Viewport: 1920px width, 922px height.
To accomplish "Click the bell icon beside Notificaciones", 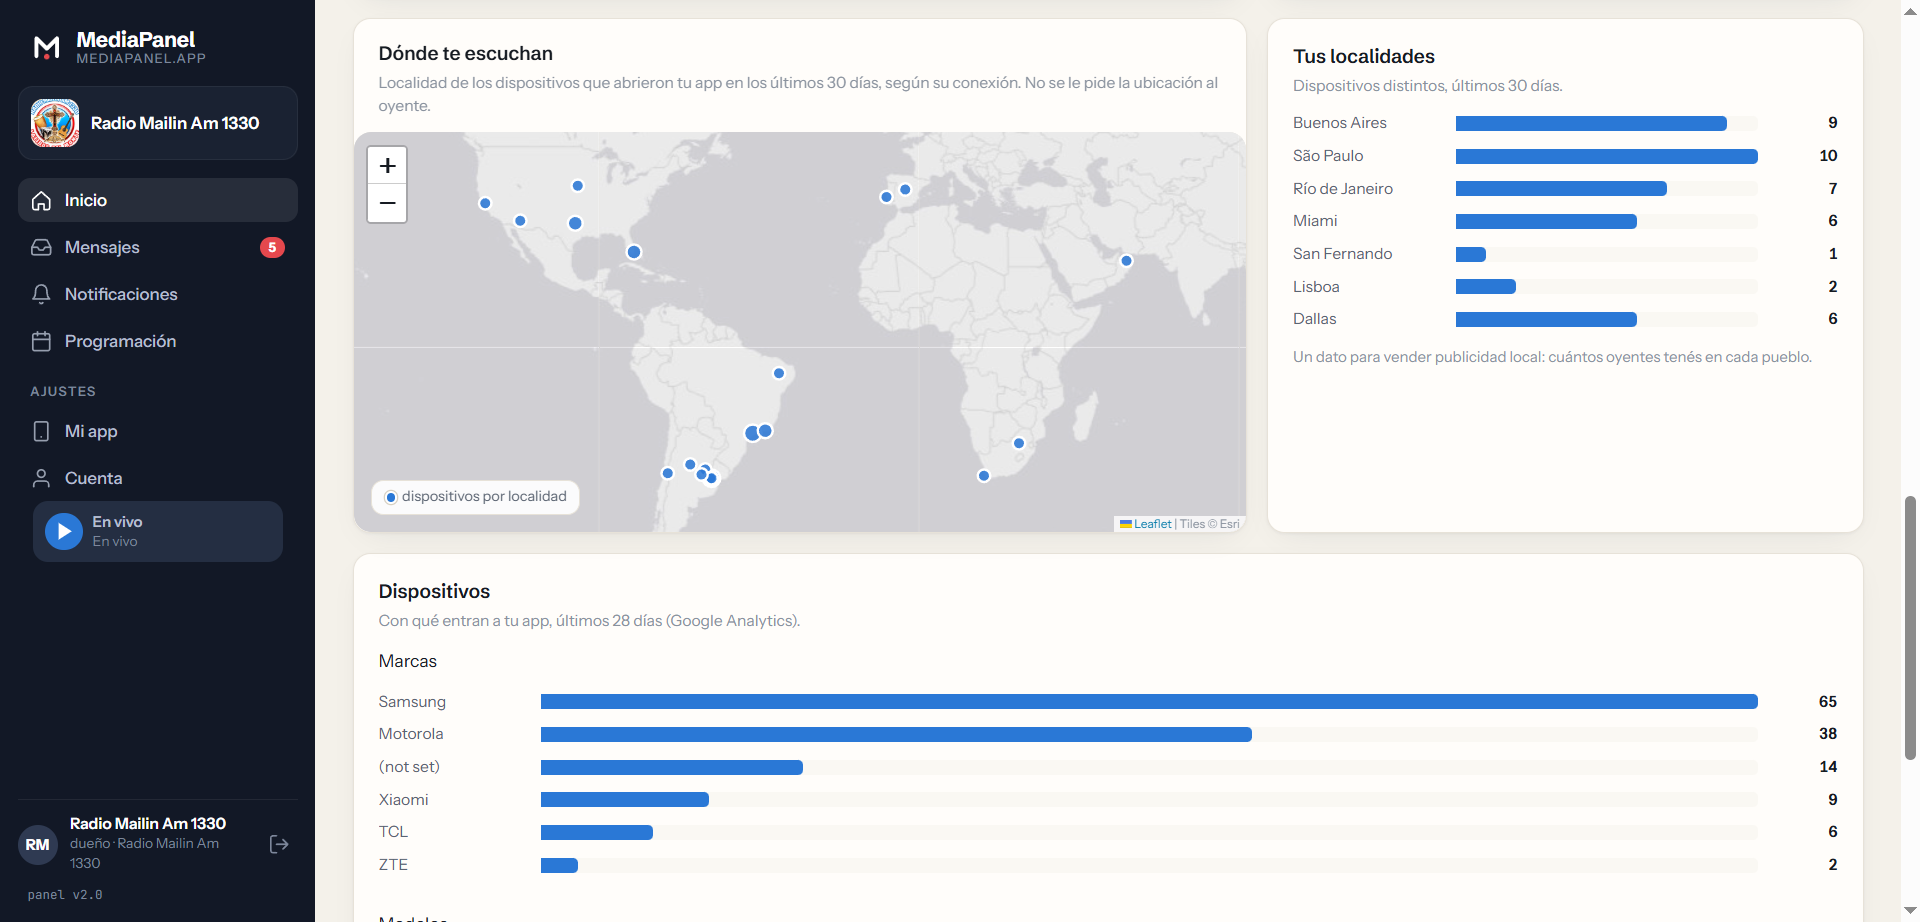I will (x=41, y=294).
